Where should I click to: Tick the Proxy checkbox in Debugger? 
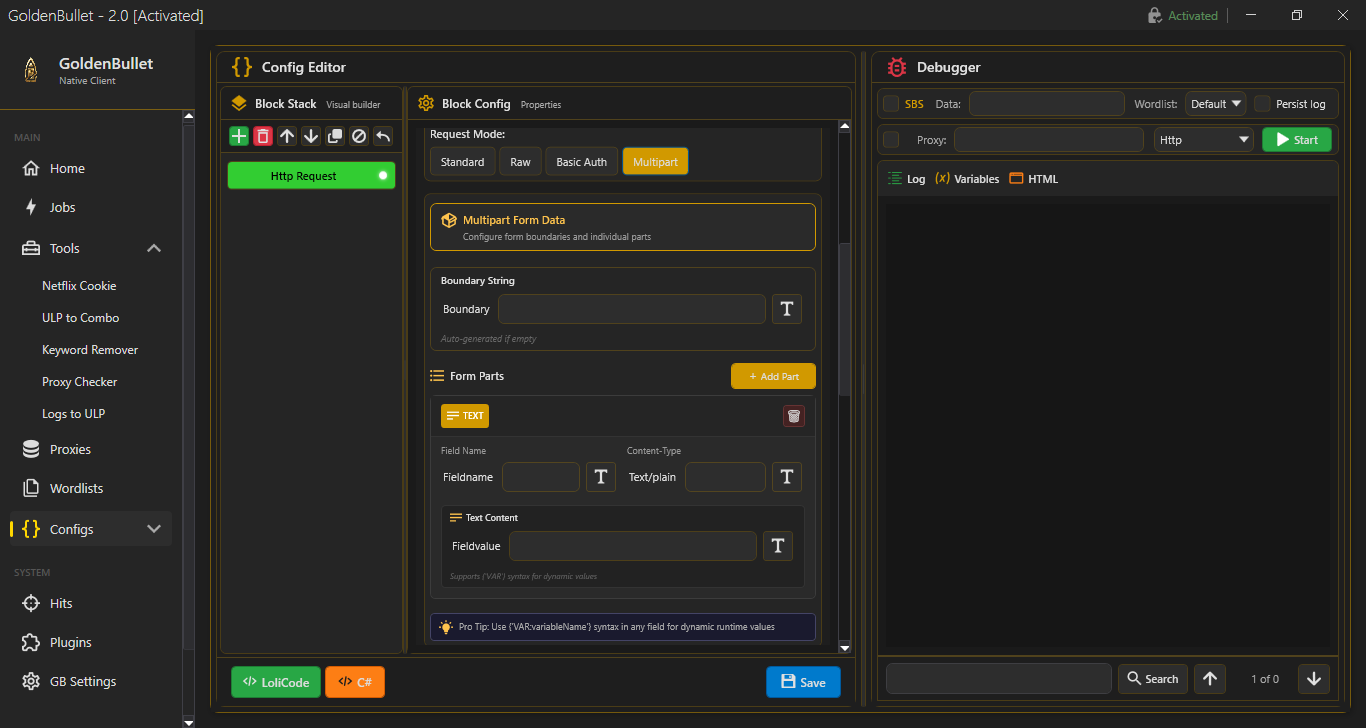point(891,140)
